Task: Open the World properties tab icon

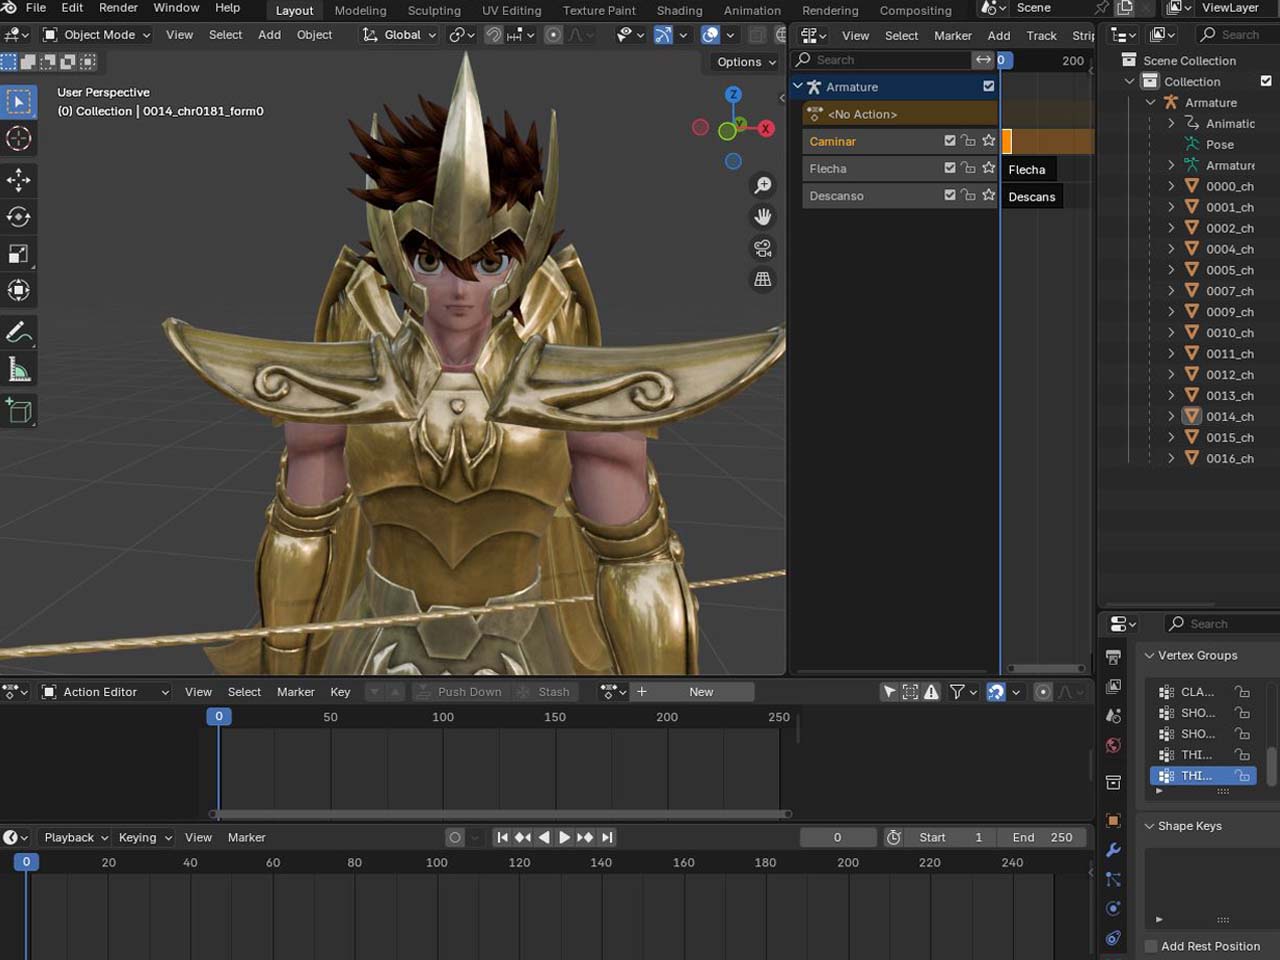Action: [1113, 745]
